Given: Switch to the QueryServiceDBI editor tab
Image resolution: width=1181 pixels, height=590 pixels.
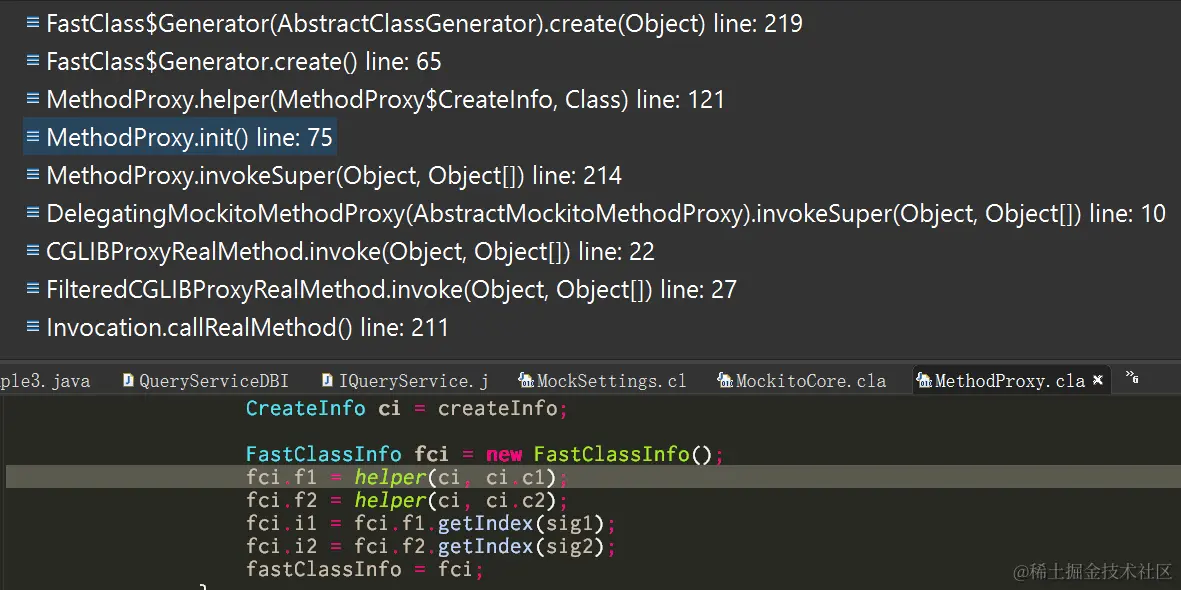Looking at the screenshot, I should pyautogui.click(x=206, y=381).
